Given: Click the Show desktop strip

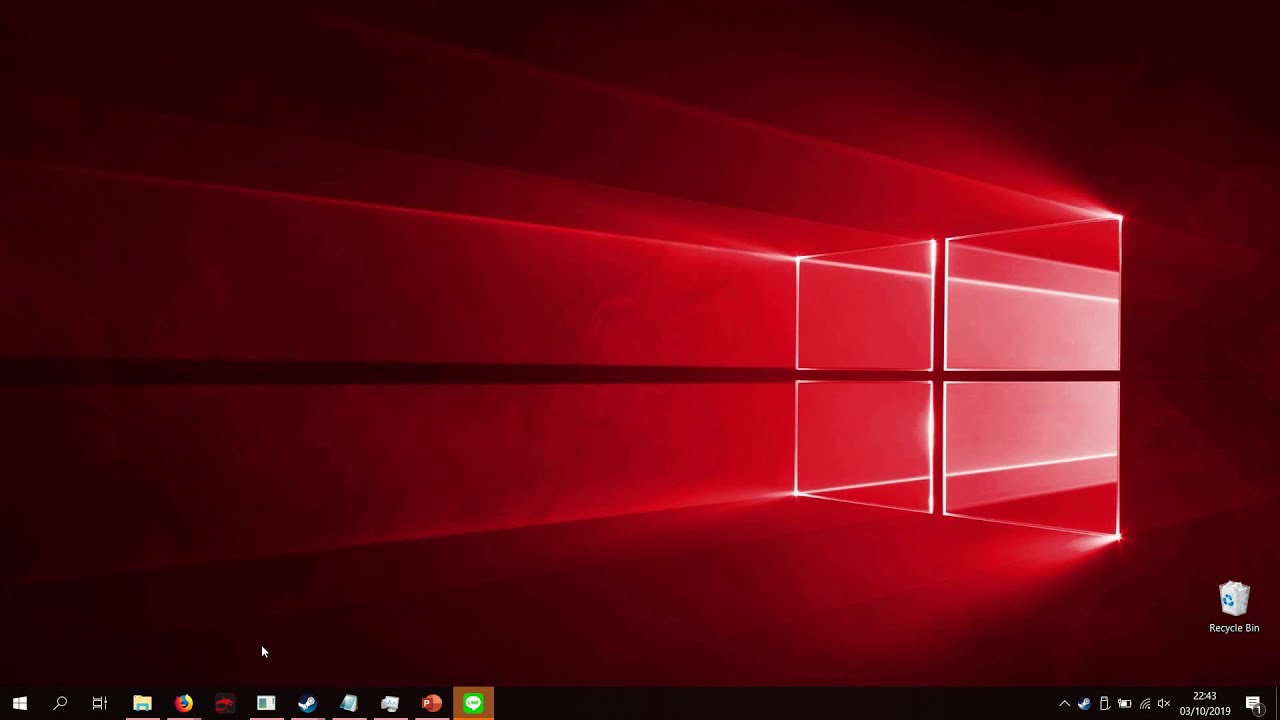Looking at the screenshot, I should click(x=1277, y=704).
